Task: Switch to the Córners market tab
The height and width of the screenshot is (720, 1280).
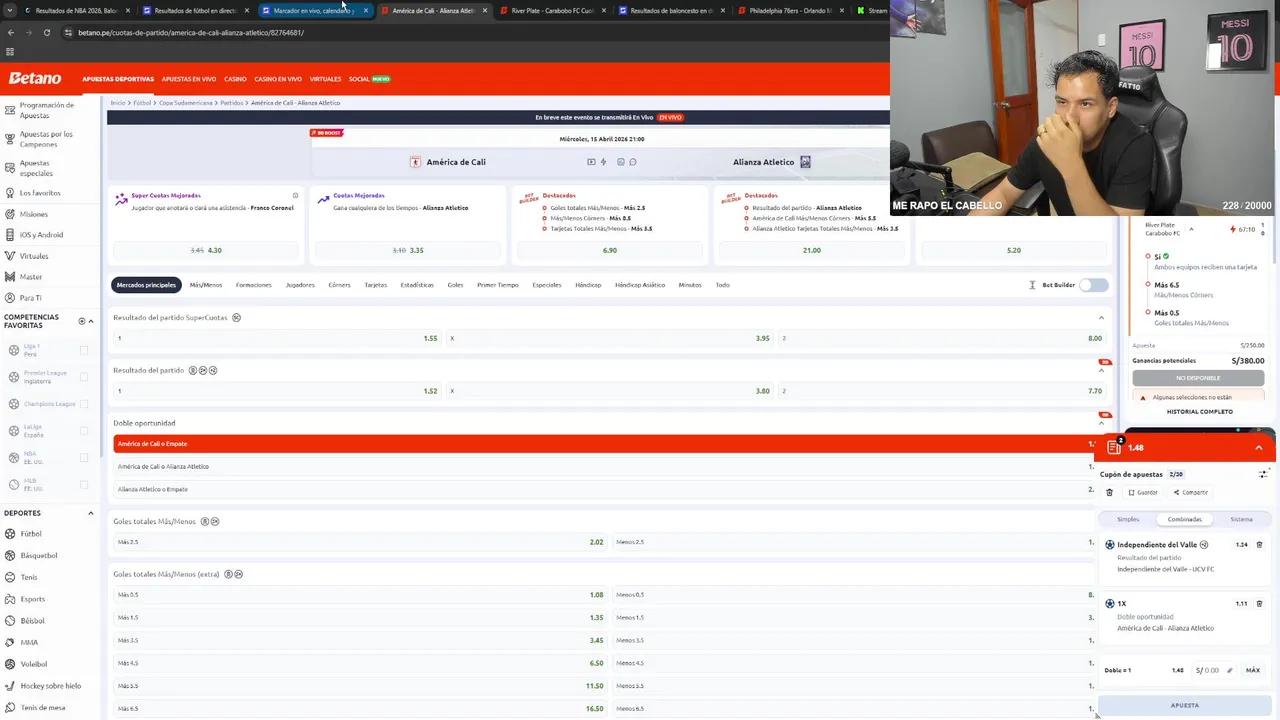Action: [x=339, y=285]
